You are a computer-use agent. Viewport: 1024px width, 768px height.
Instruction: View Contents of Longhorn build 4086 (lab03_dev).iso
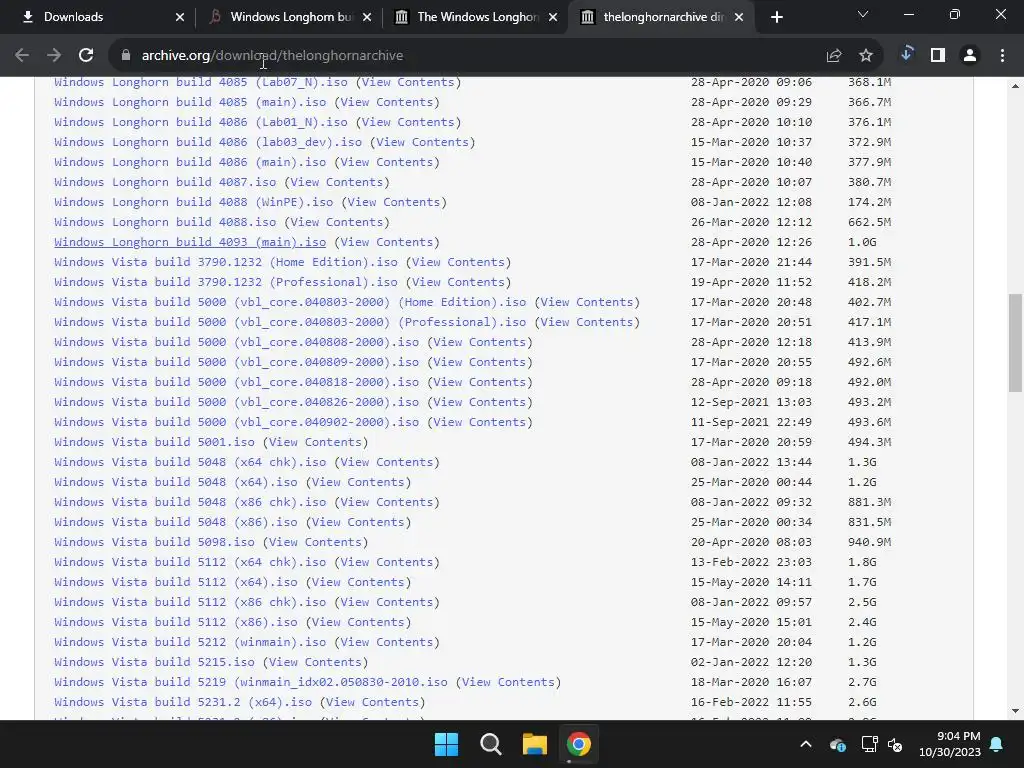pos(423,142)
